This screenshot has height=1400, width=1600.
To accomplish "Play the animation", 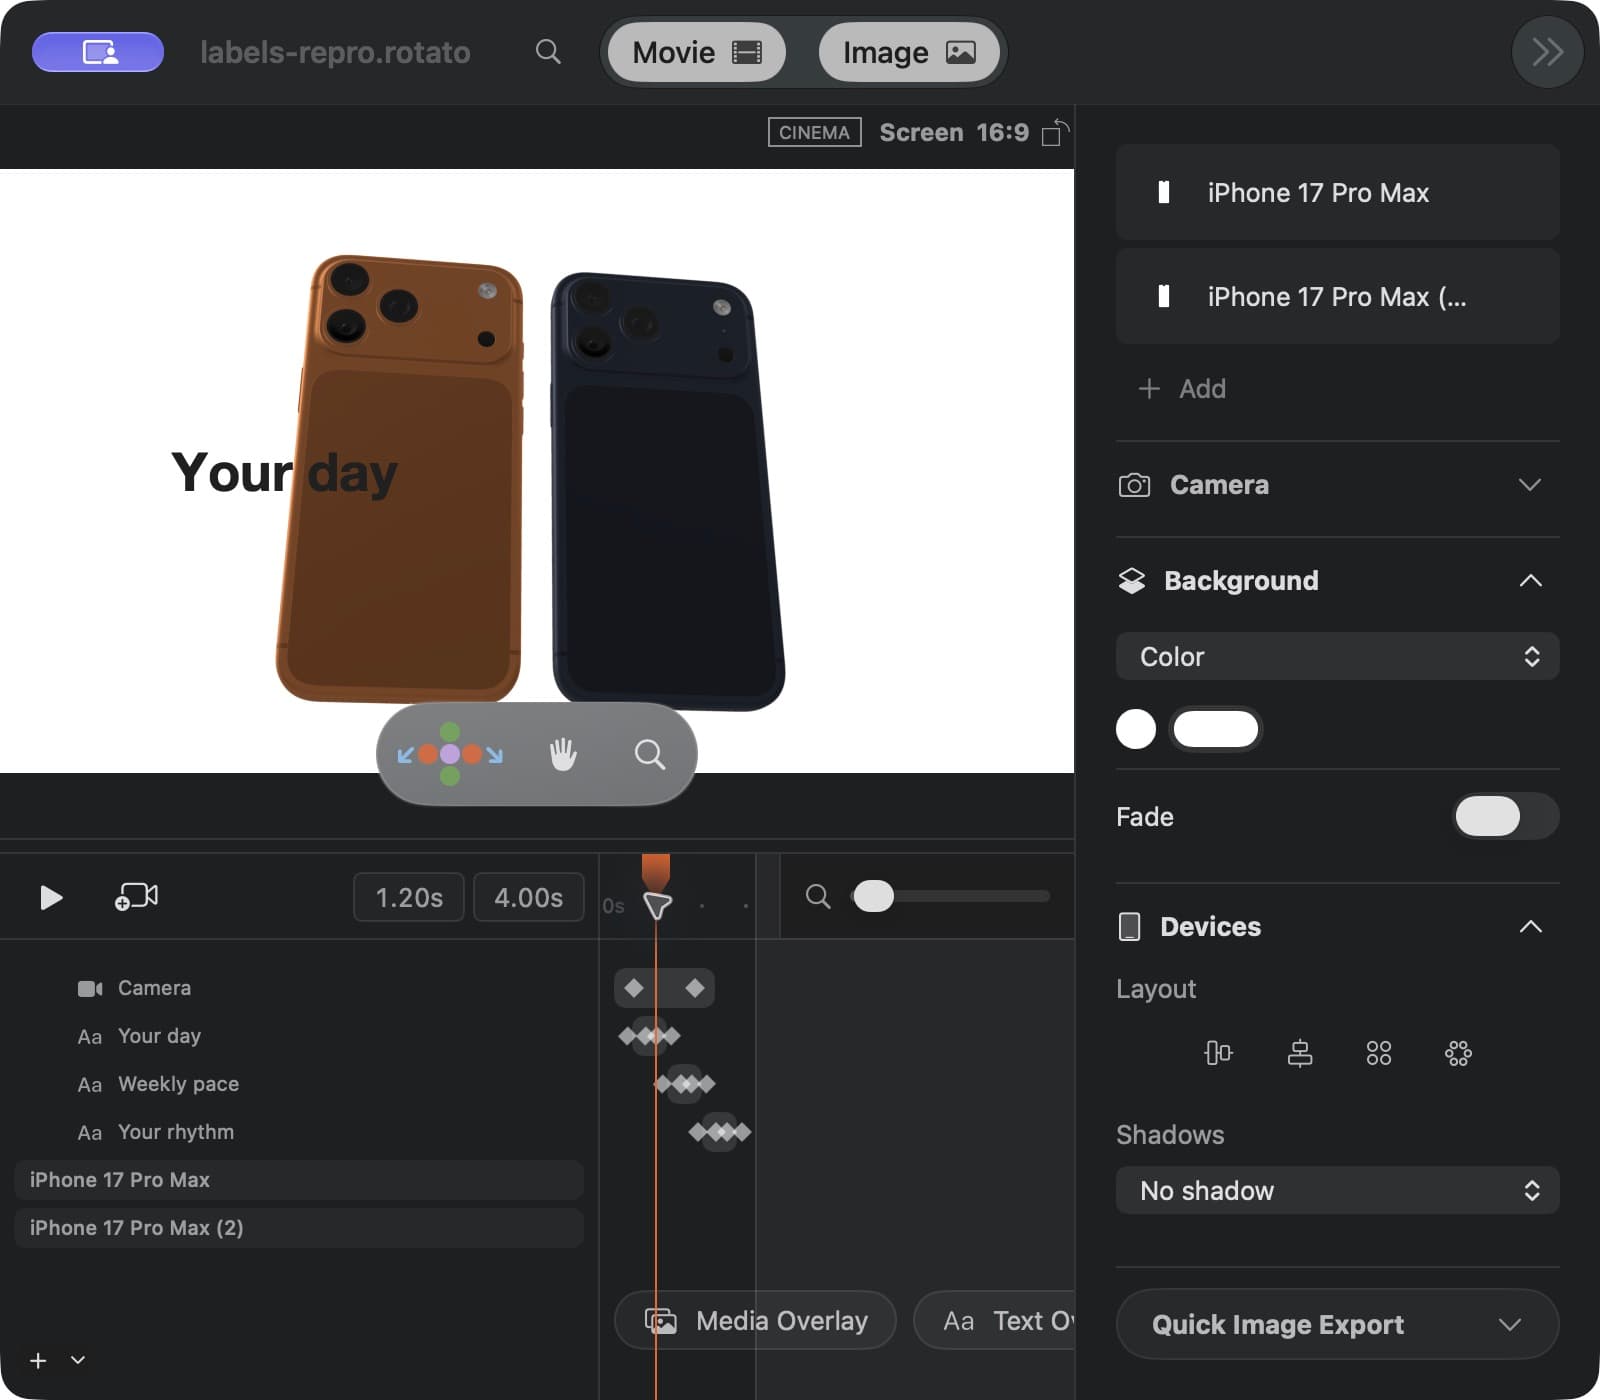I will [x=51, y=897].
